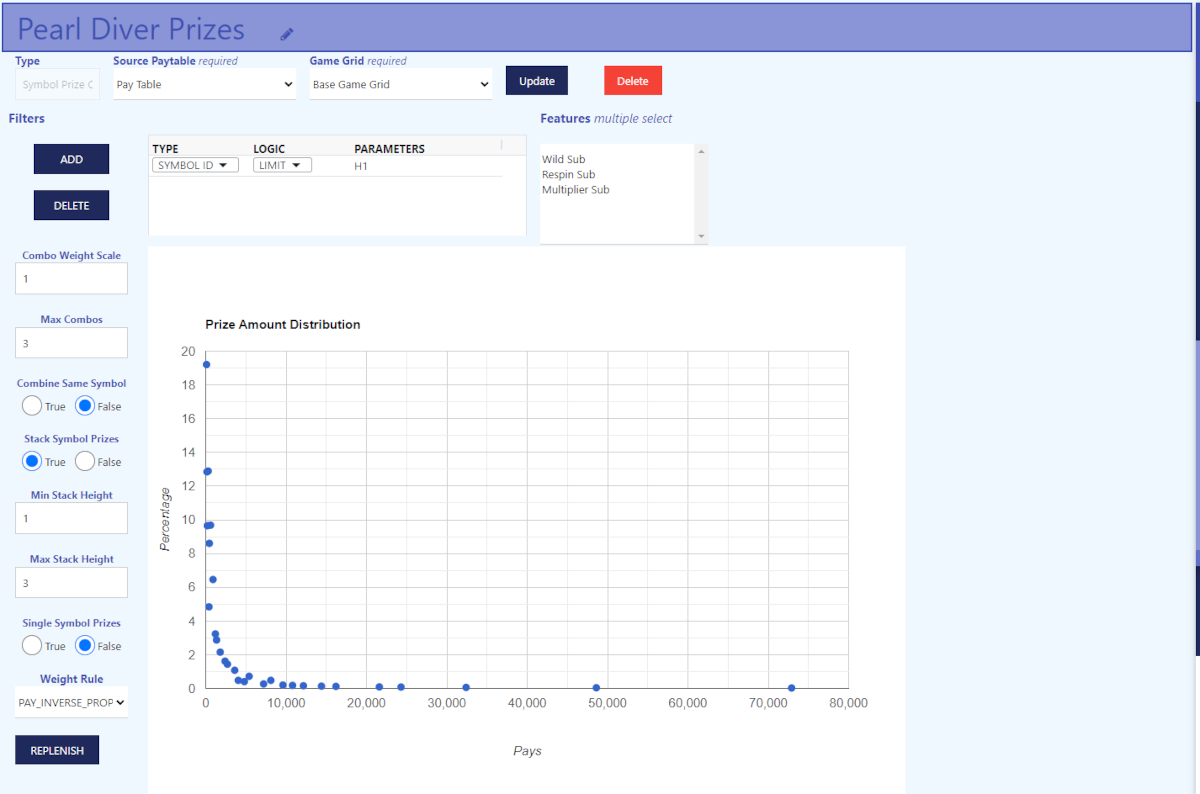Choose Multiplier Sub from Features list
1200x794 pixels.
(x=575, y=189)
